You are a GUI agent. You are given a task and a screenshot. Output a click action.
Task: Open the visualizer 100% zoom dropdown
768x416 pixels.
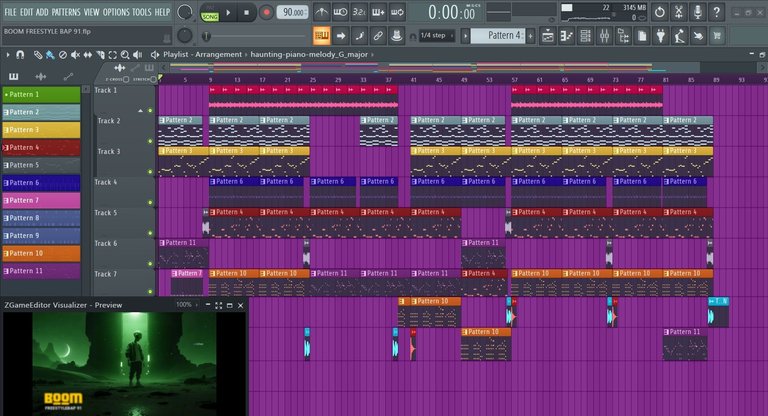click(187, 305)
